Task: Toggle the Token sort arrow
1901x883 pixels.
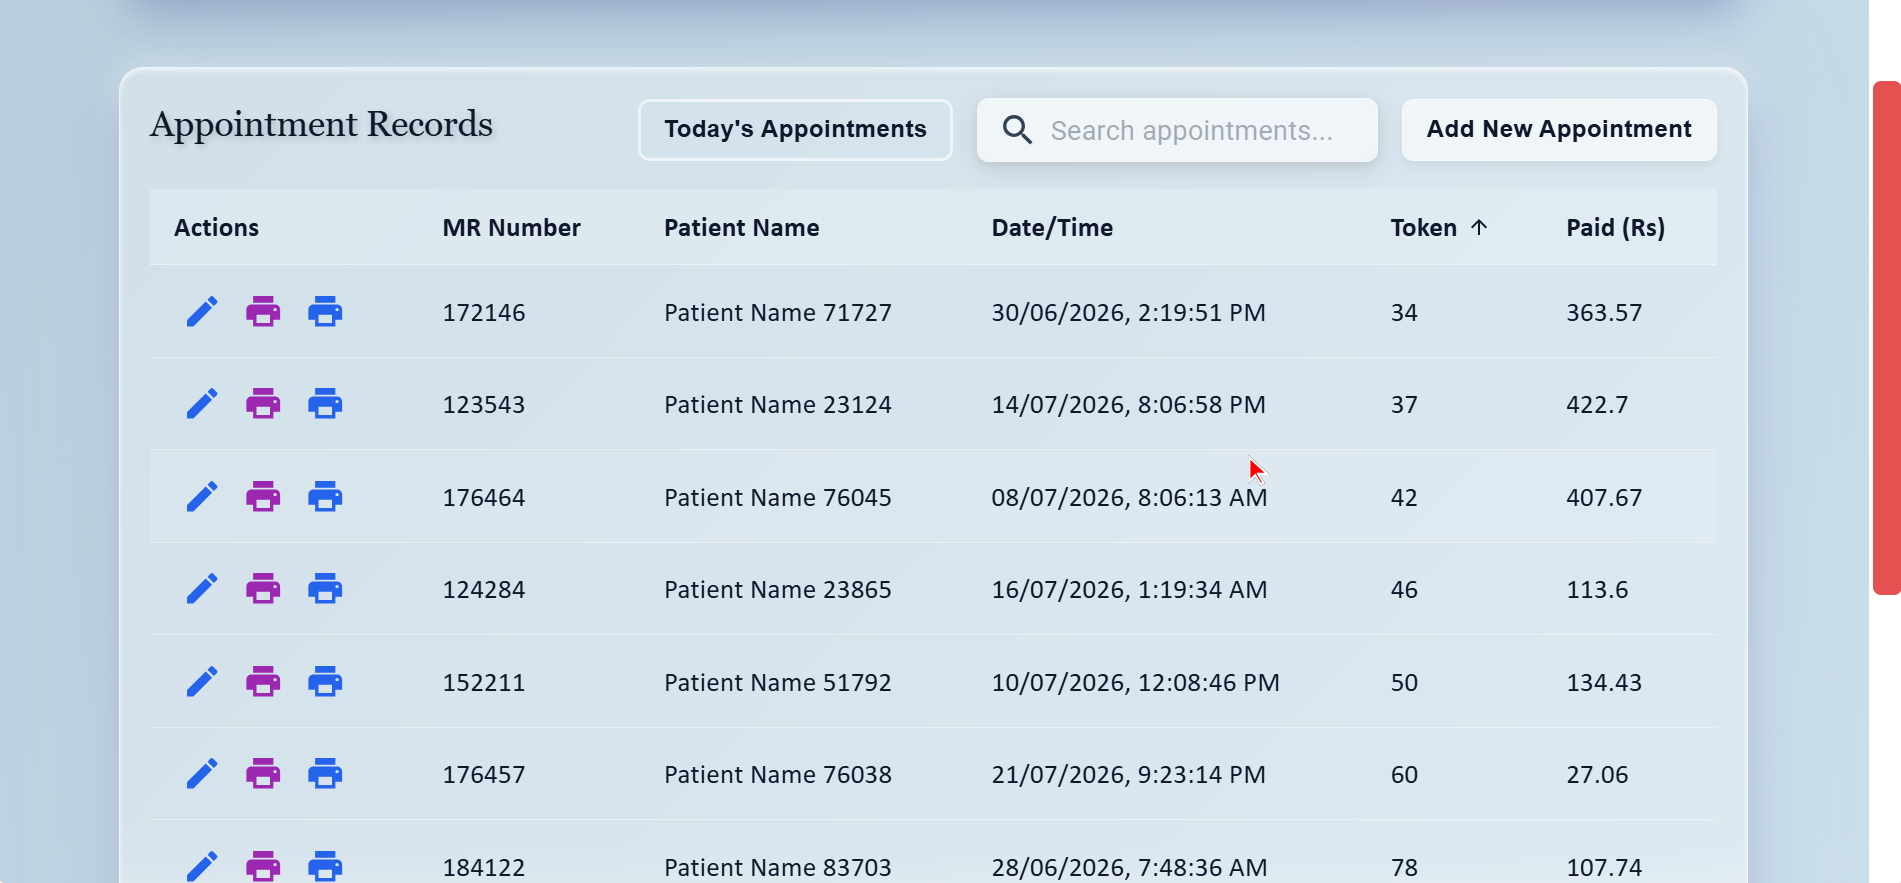Action: [1479, 227]
